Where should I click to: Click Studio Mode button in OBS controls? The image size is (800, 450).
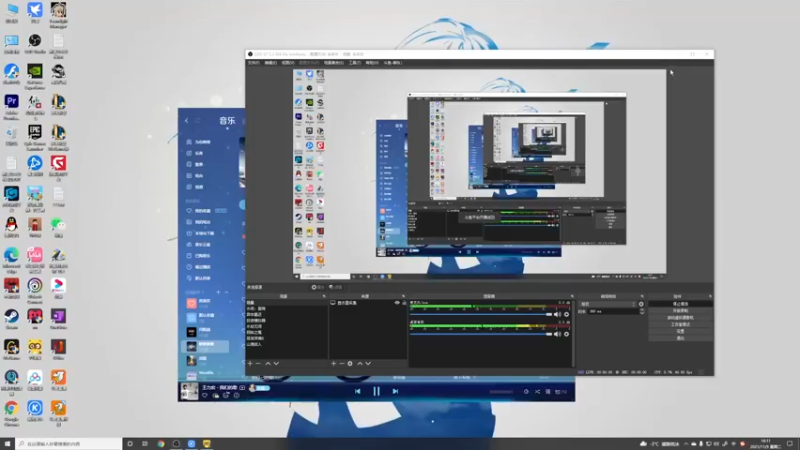pos(681,324)
